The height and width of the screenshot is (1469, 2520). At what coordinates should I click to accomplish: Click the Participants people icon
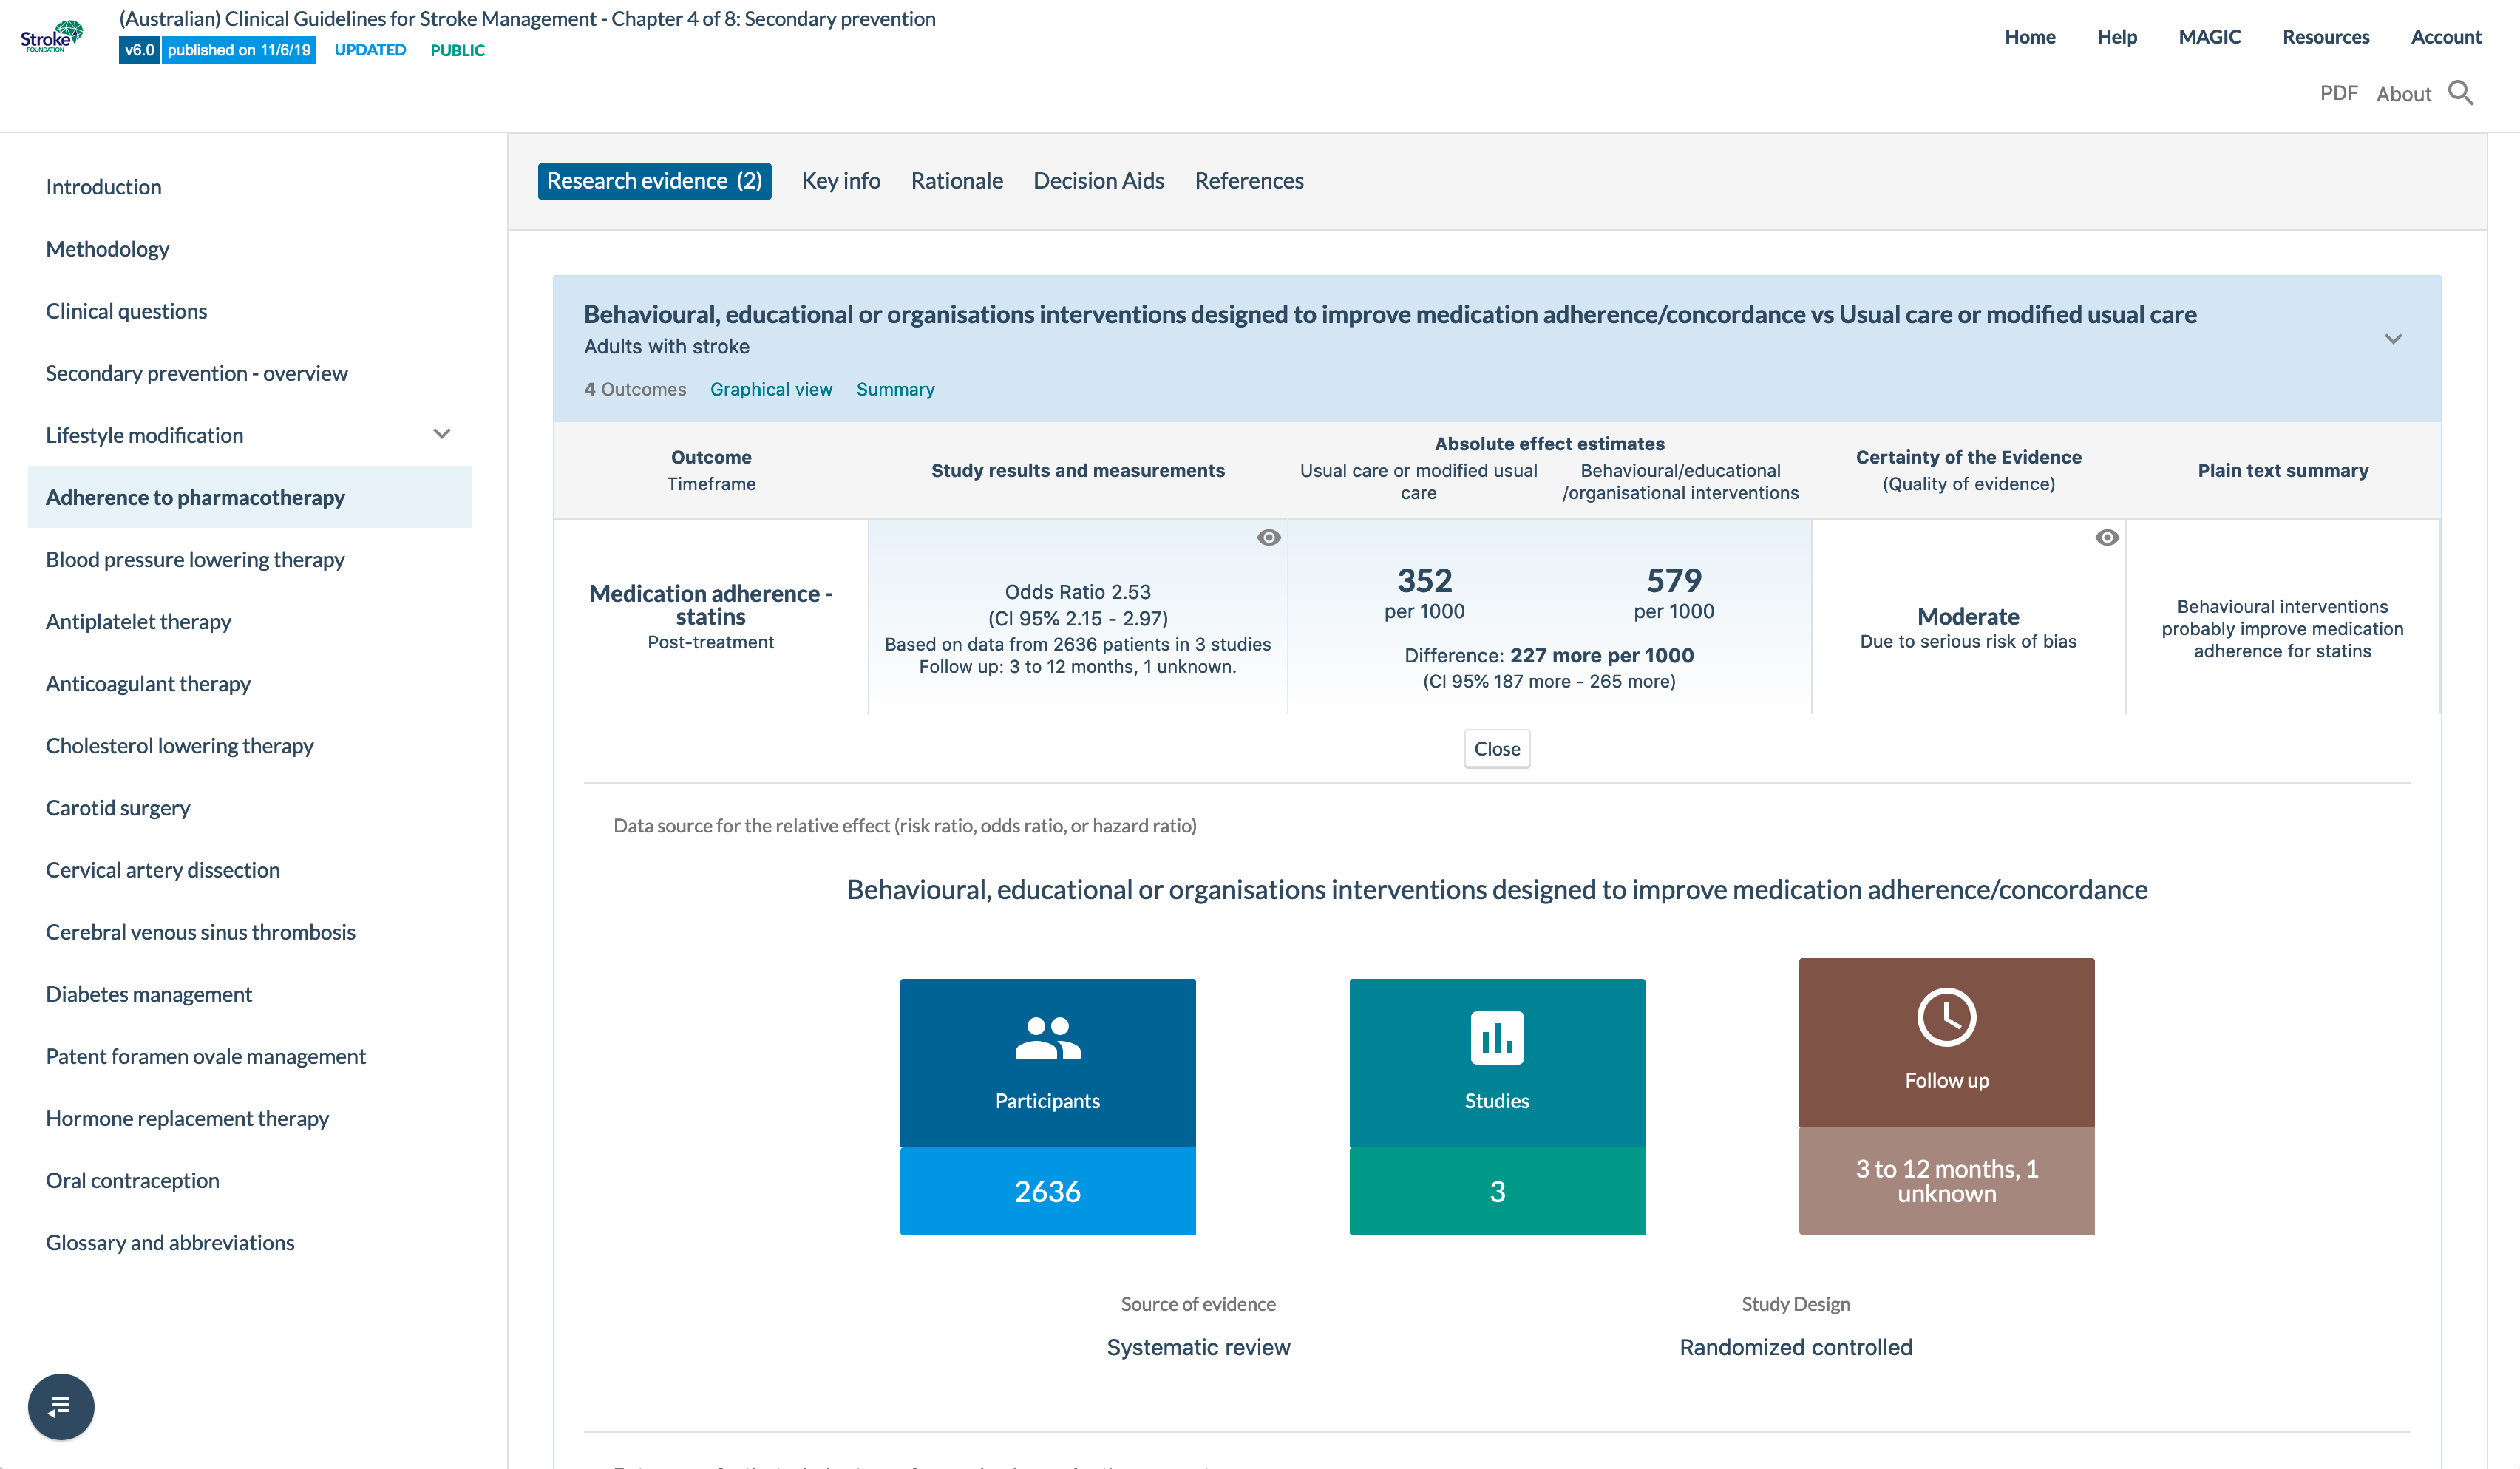point(1047,1038)
